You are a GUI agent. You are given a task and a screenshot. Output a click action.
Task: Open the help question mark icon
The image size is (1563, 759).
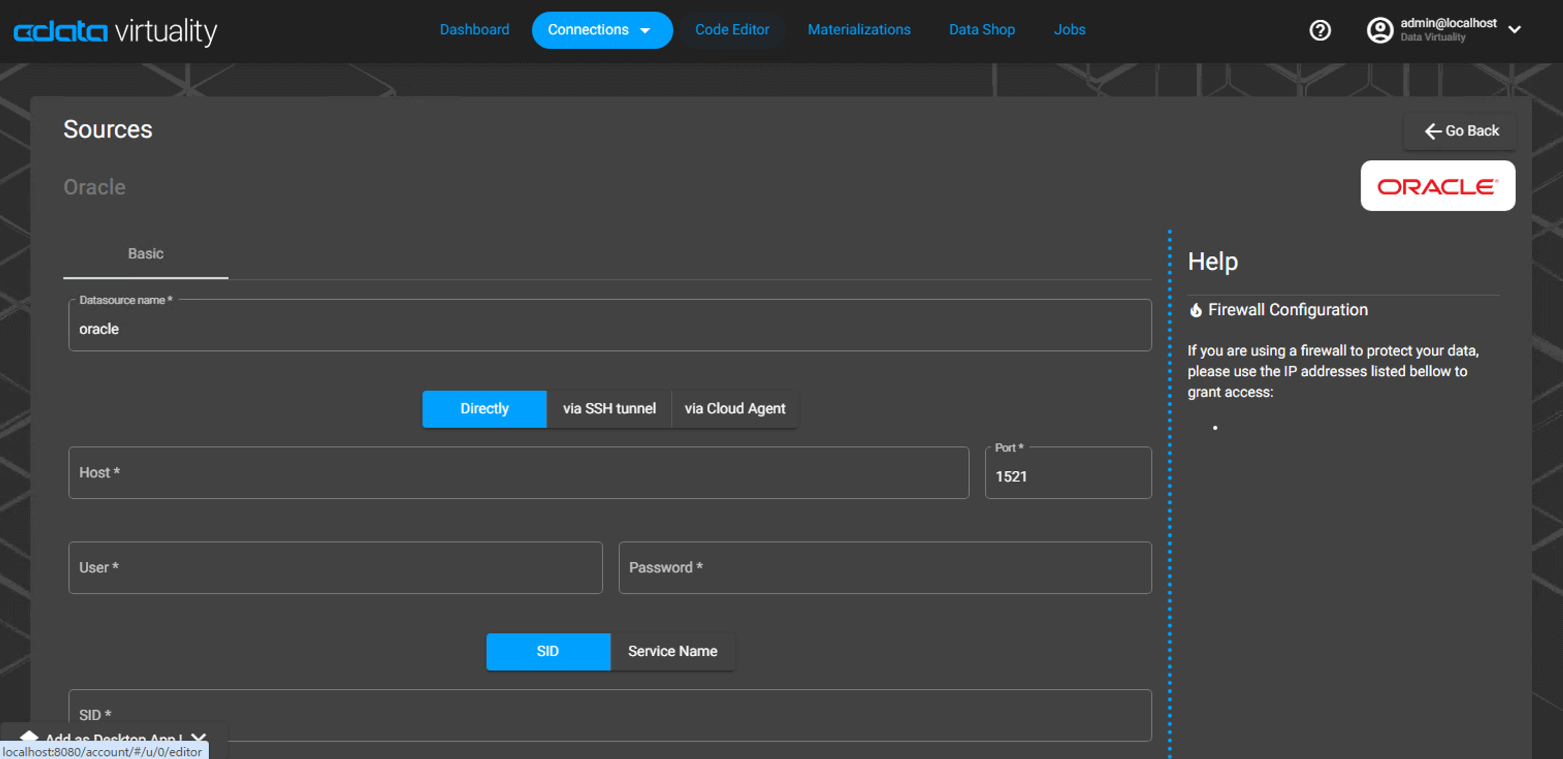point(1318,30)
